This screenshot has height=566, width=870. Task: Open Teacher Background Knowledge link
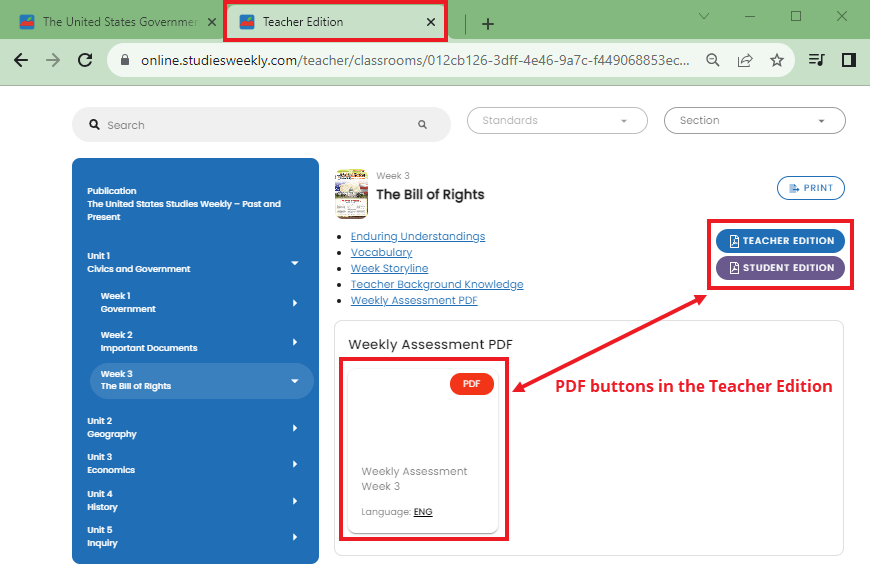437,285
